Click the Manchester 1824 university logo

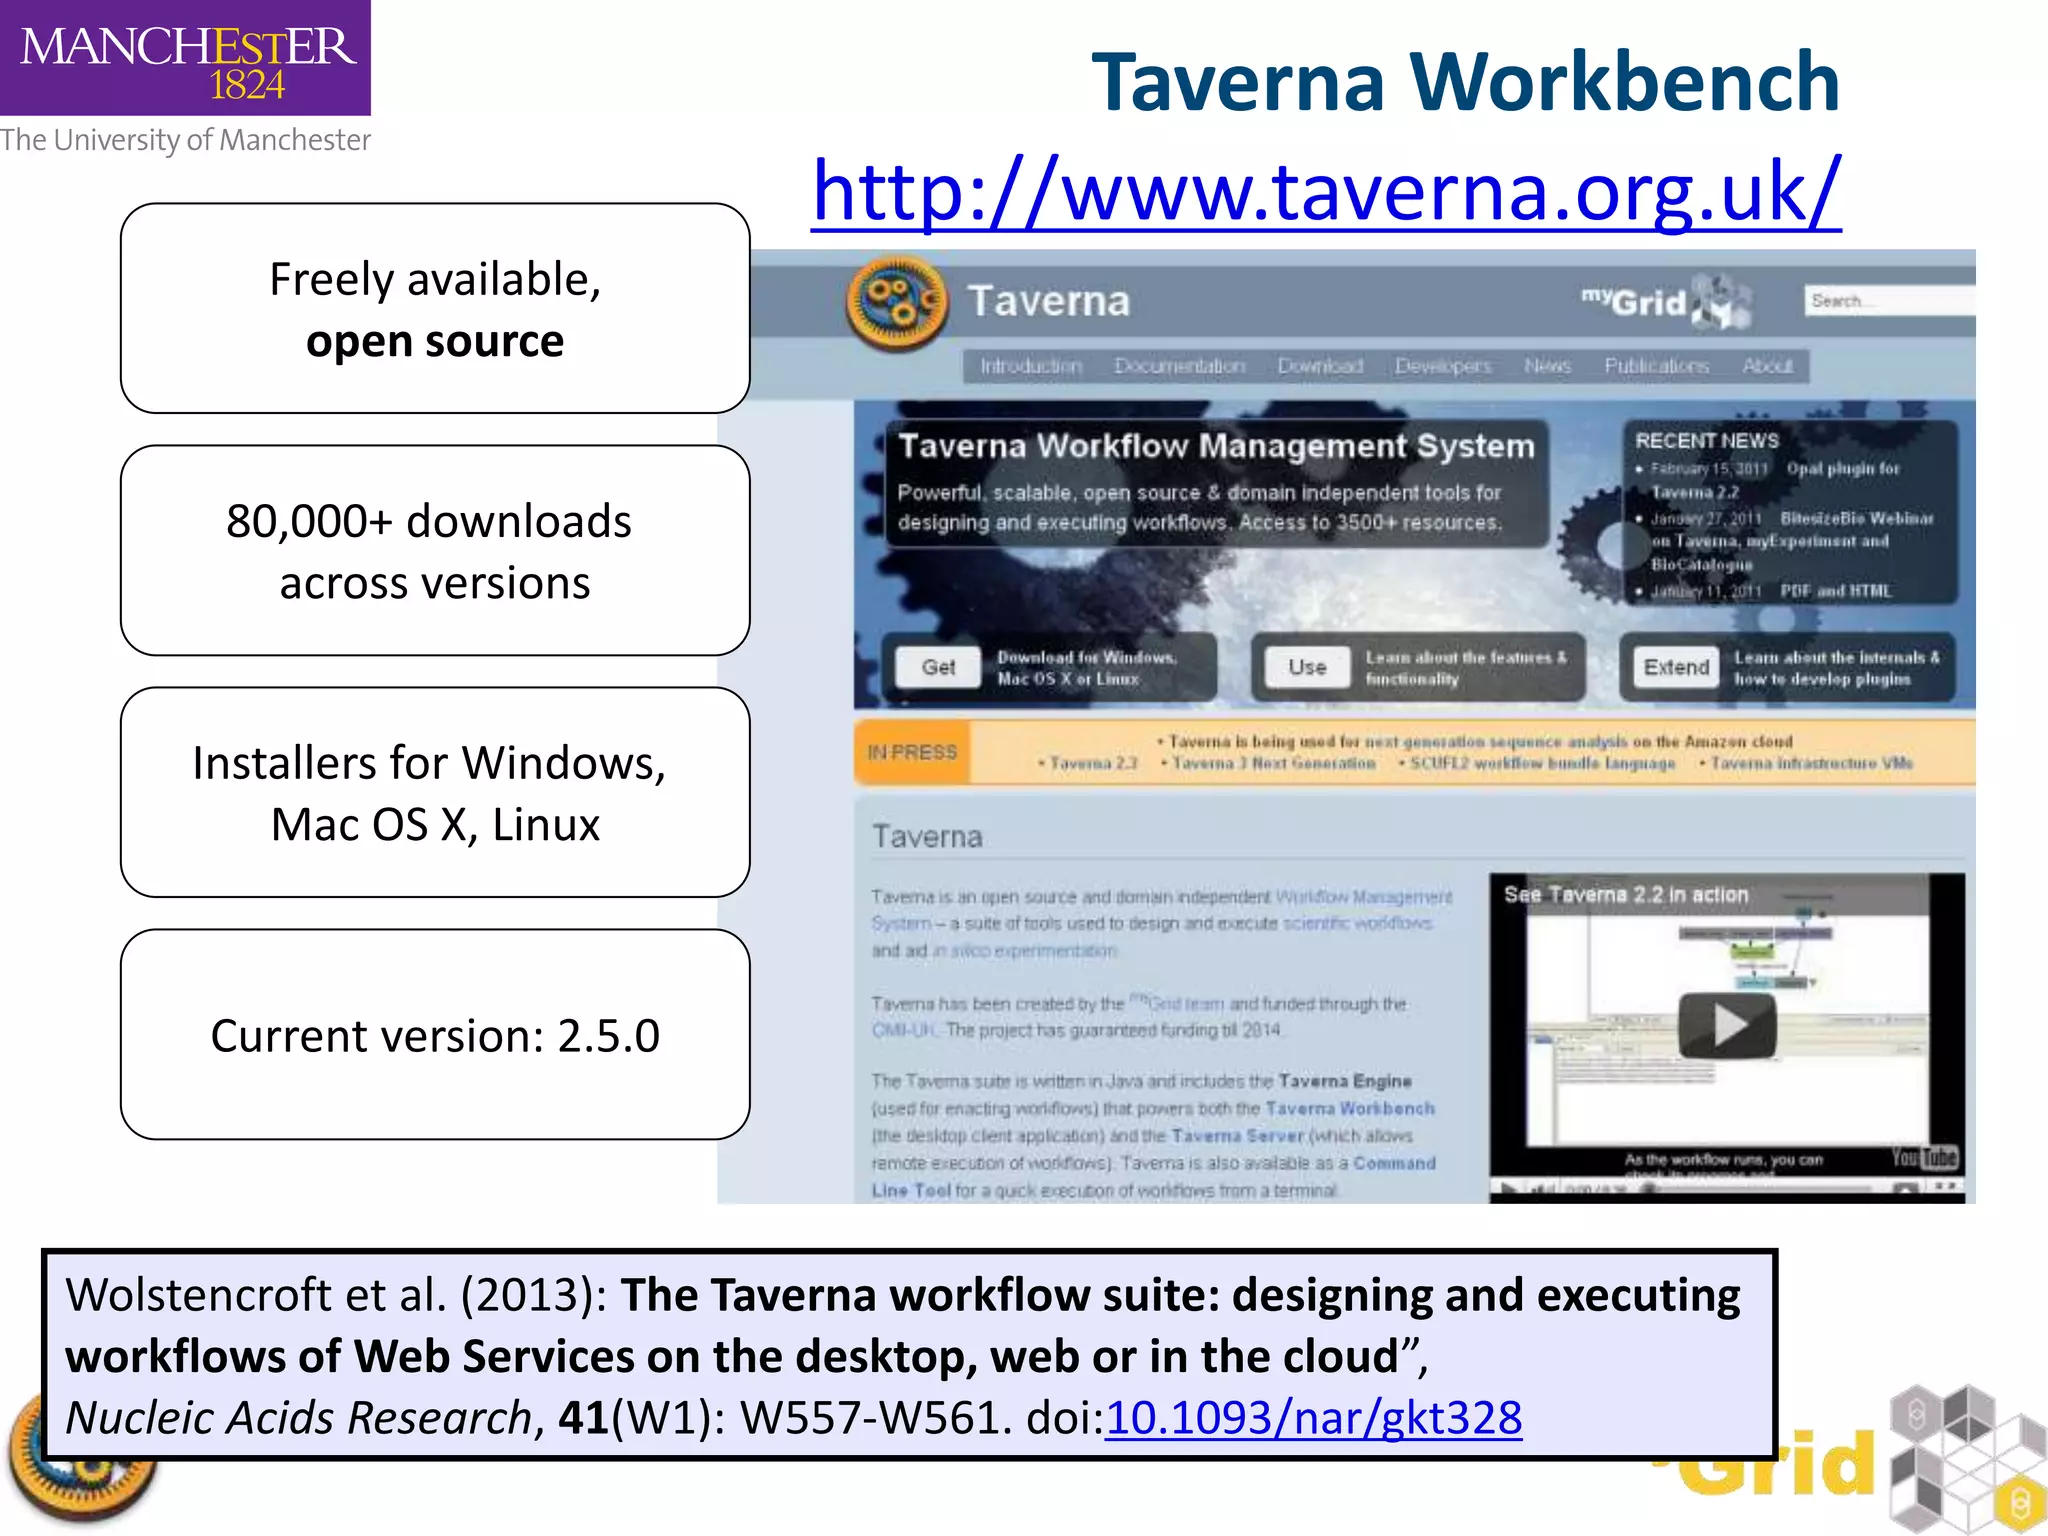[x=186, y=60]
